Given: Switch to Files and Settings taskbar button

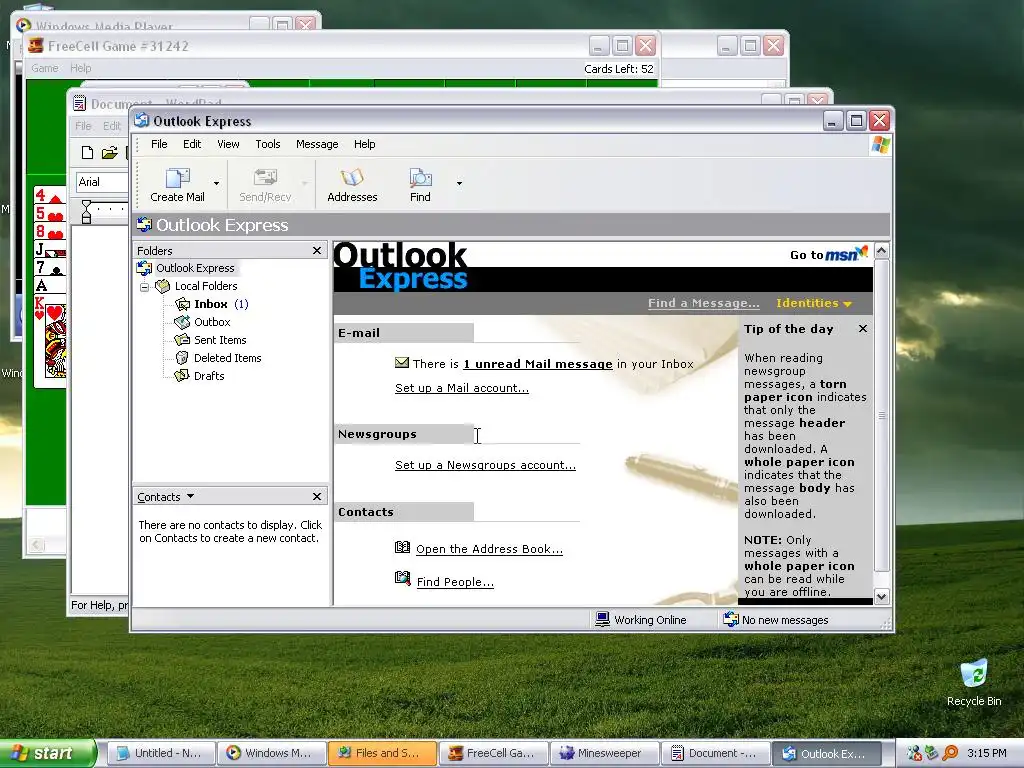Looking at the screenshot, I should point(382,753).
